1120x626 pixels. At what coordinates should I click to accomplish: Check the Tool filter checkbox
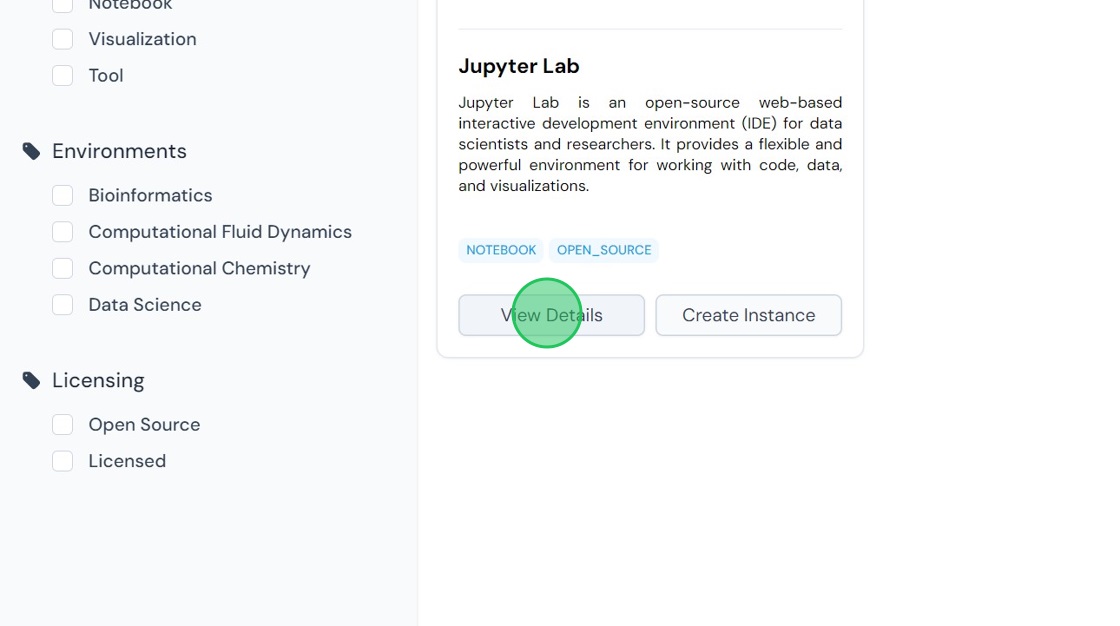coord(62,76)
